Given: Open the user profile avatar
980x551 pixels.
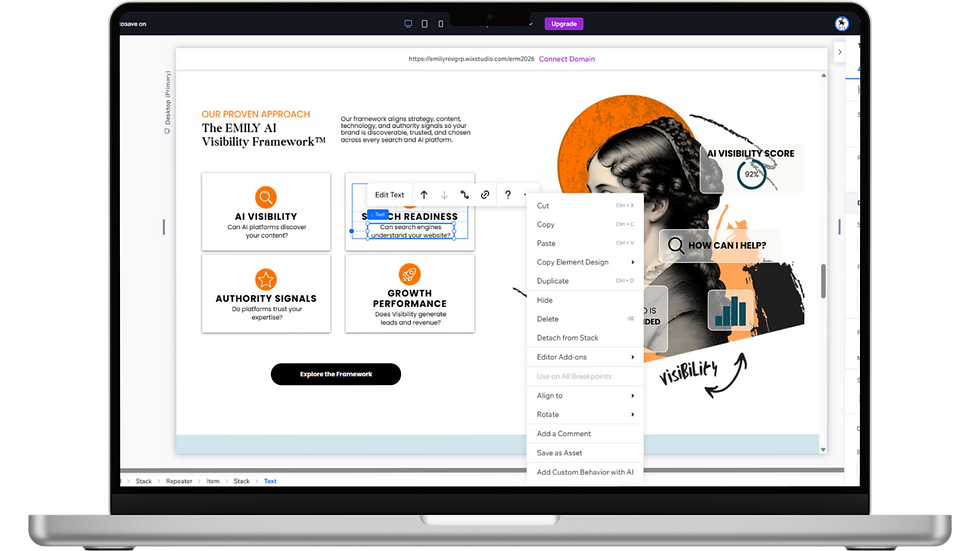Looking at the screenshot, I should [x=841, y=24].
